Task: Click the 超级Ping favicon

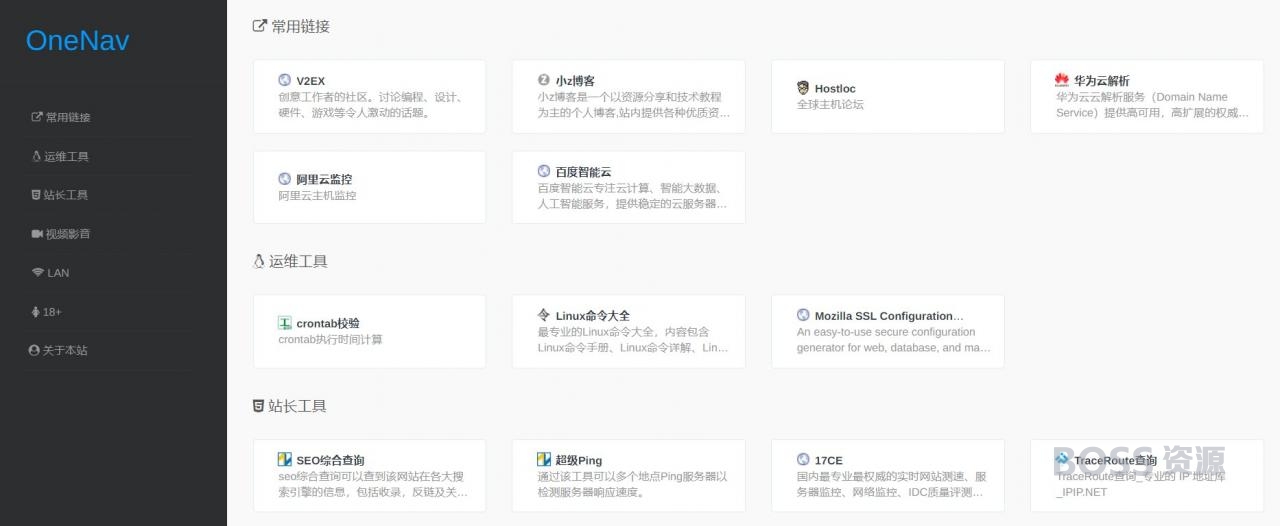Action: tap(544, 460)
